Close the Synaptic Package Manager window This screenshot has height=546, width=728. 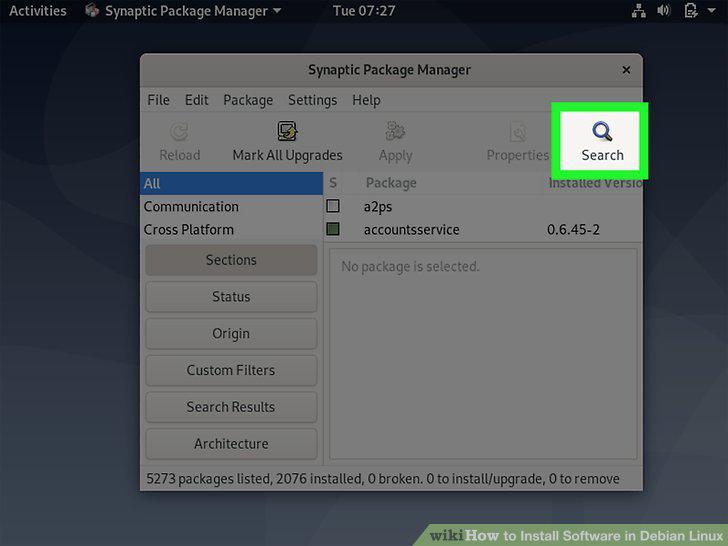click(626, 70)
